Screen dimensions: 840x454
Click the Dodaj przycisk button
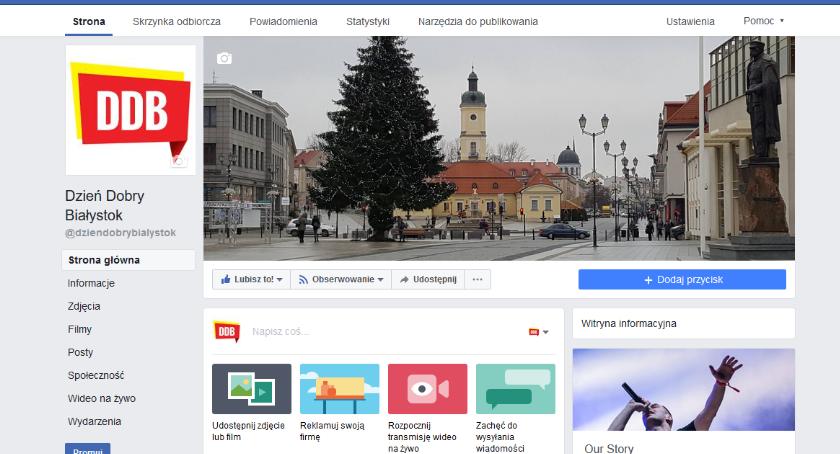click(682, 280)
